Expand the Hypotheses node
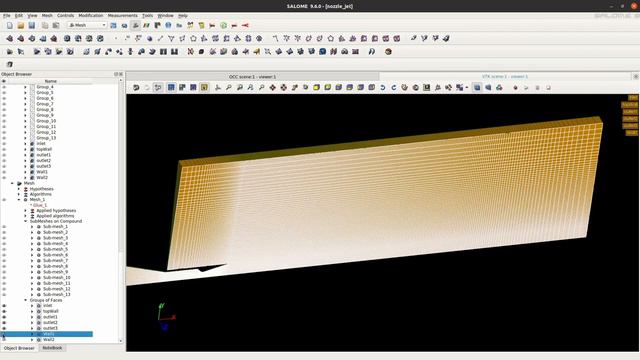 pyautogui.click(x=19, y=189)
